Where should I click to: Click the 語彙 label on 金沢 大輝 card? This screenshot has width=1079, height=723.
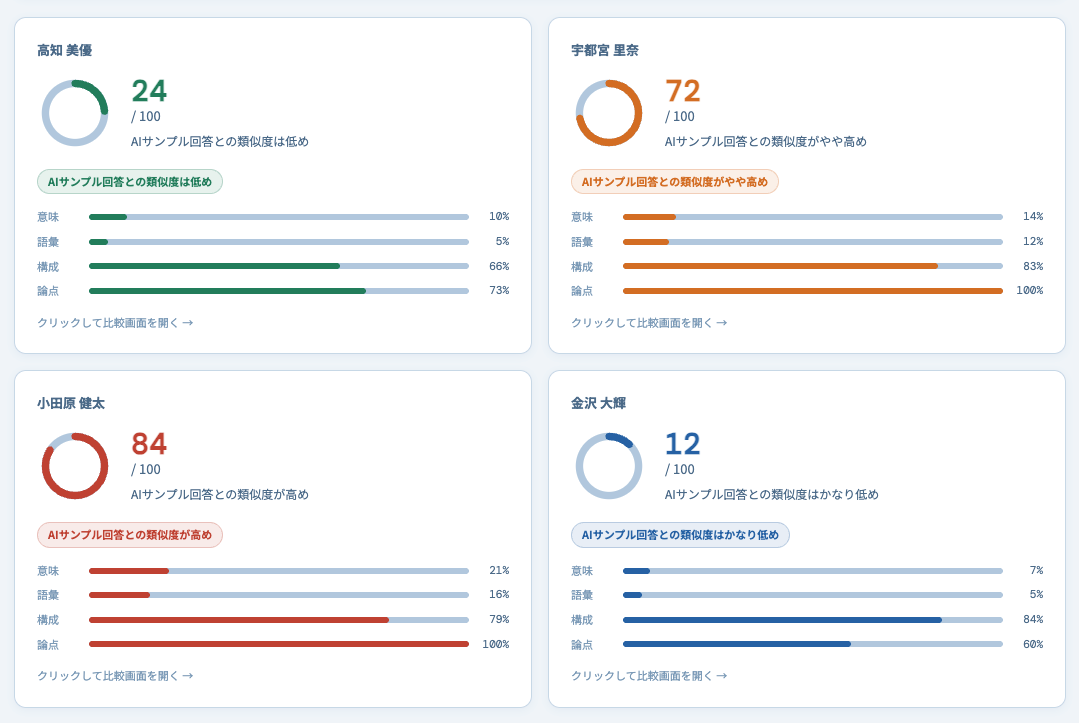tap(582, 595)
